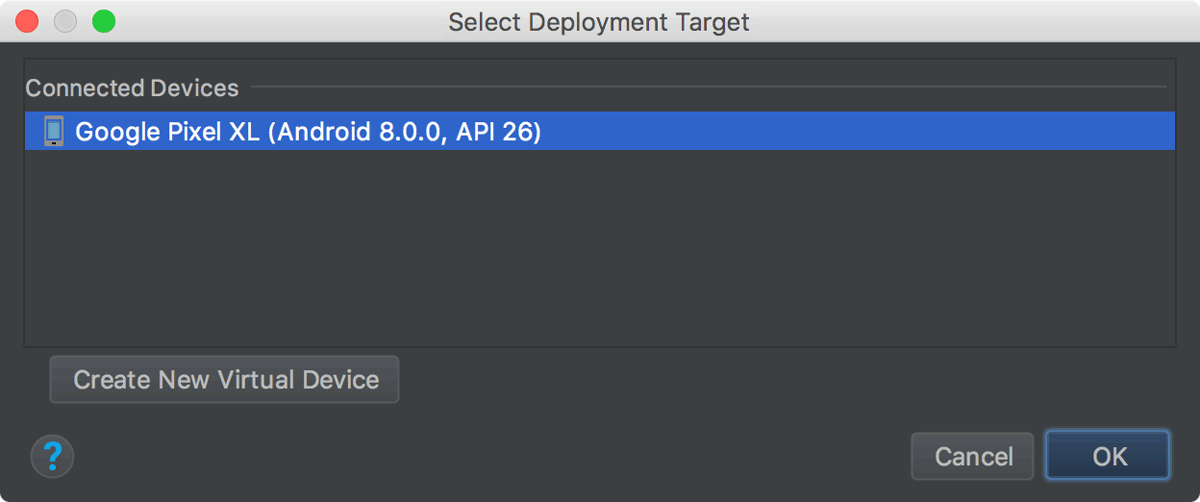Confirm deployment with the OK button

tap(1109, 456)
